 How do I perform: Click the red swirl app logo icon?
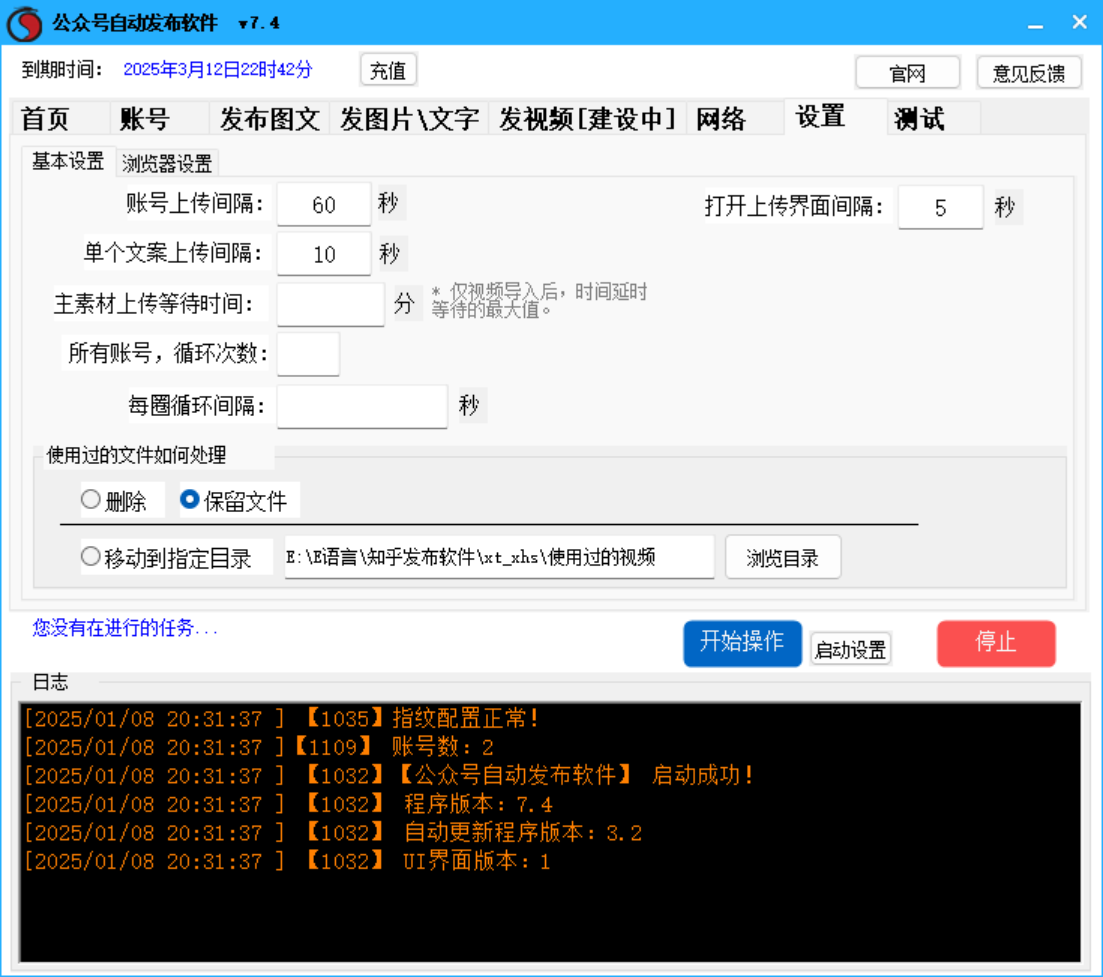pos(25,23)
